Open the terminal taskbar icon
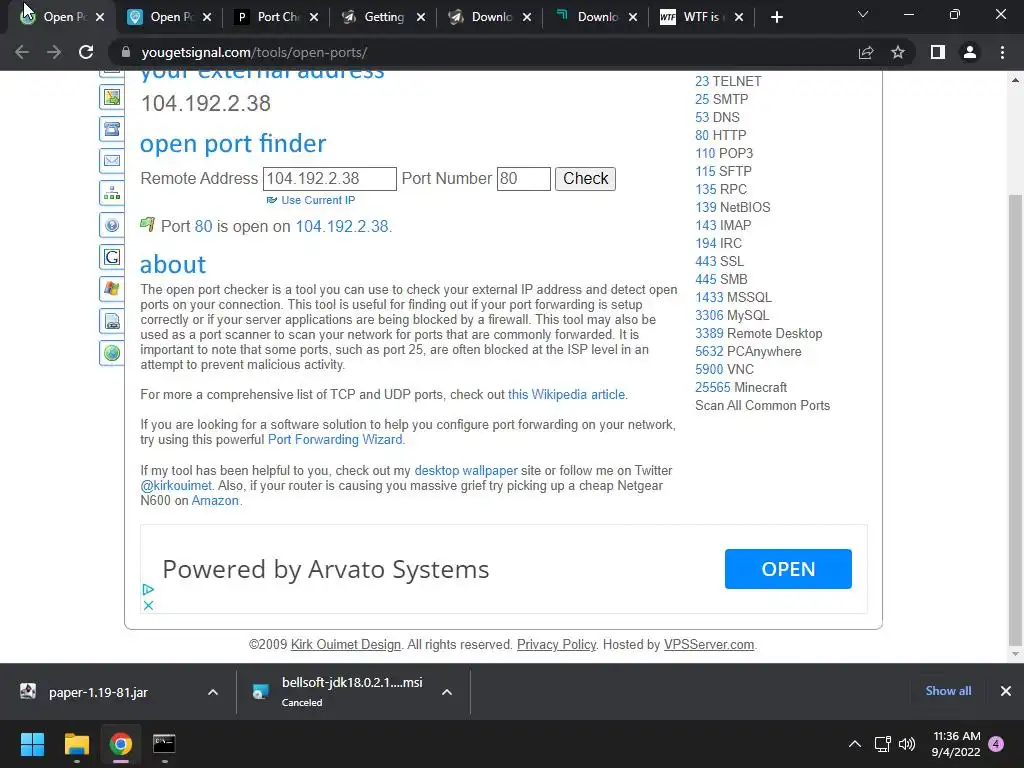1024x768 pixels. click(x=164, y=744)
